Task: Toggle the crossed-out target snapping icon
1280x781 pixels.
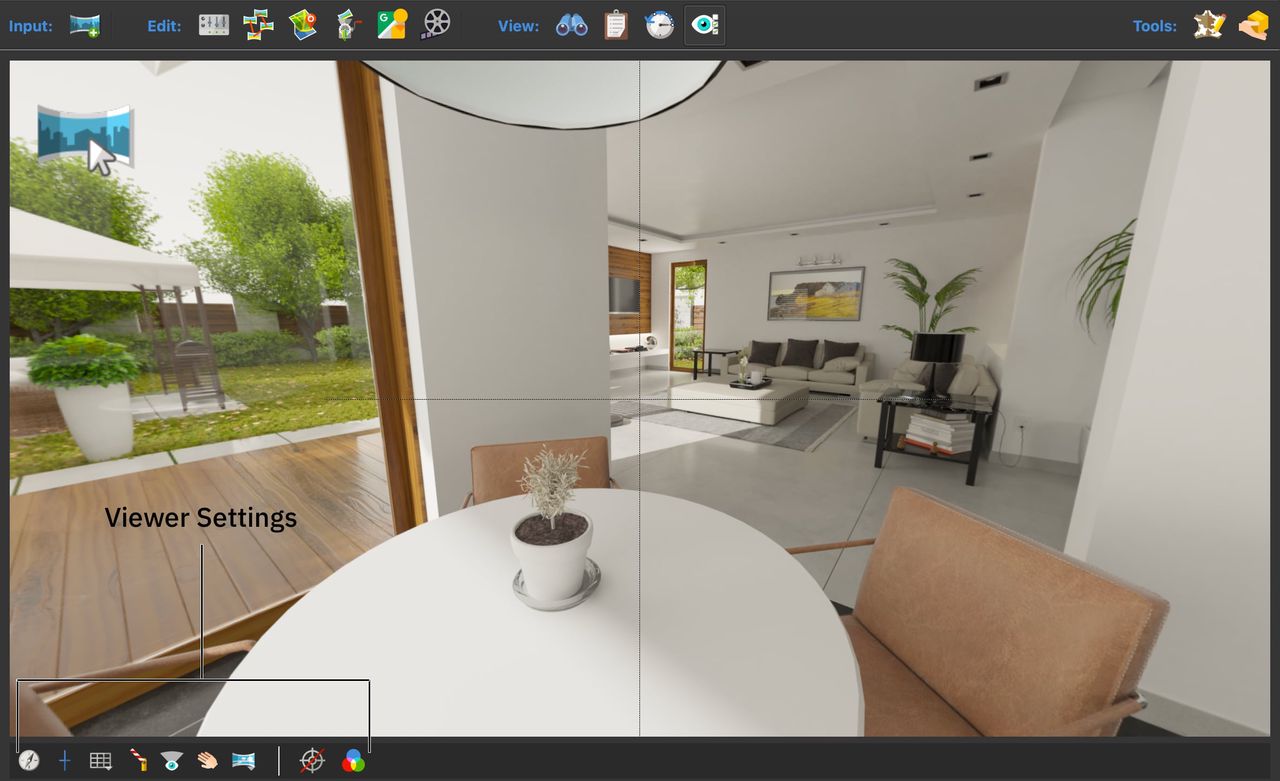Action: click(312, 761)
